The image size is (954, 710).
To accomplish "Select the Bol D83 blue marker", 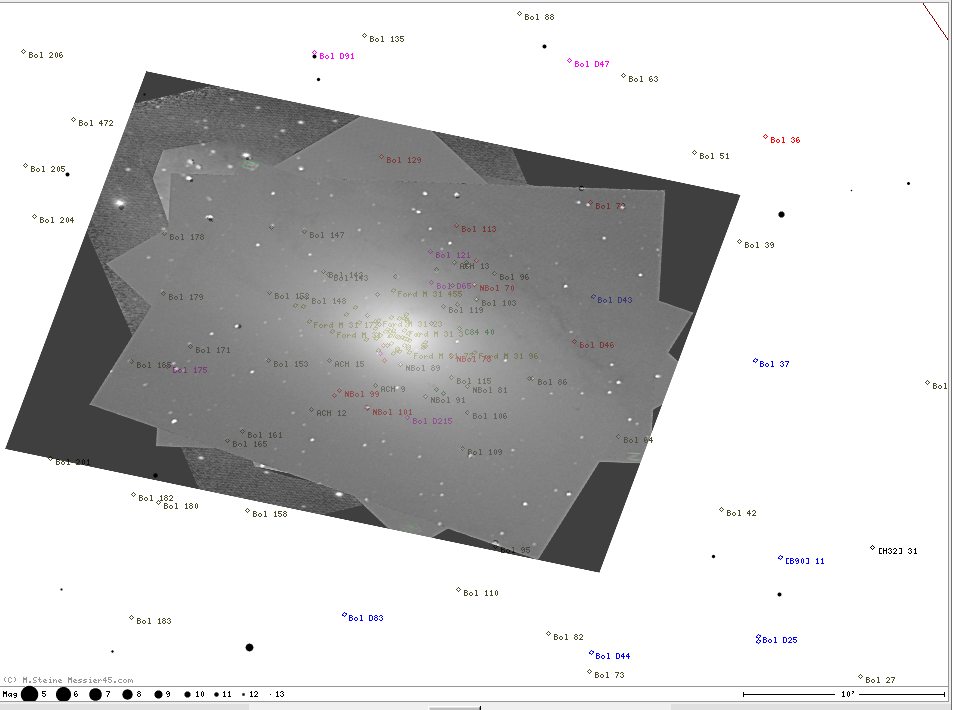I will (344, 615).
